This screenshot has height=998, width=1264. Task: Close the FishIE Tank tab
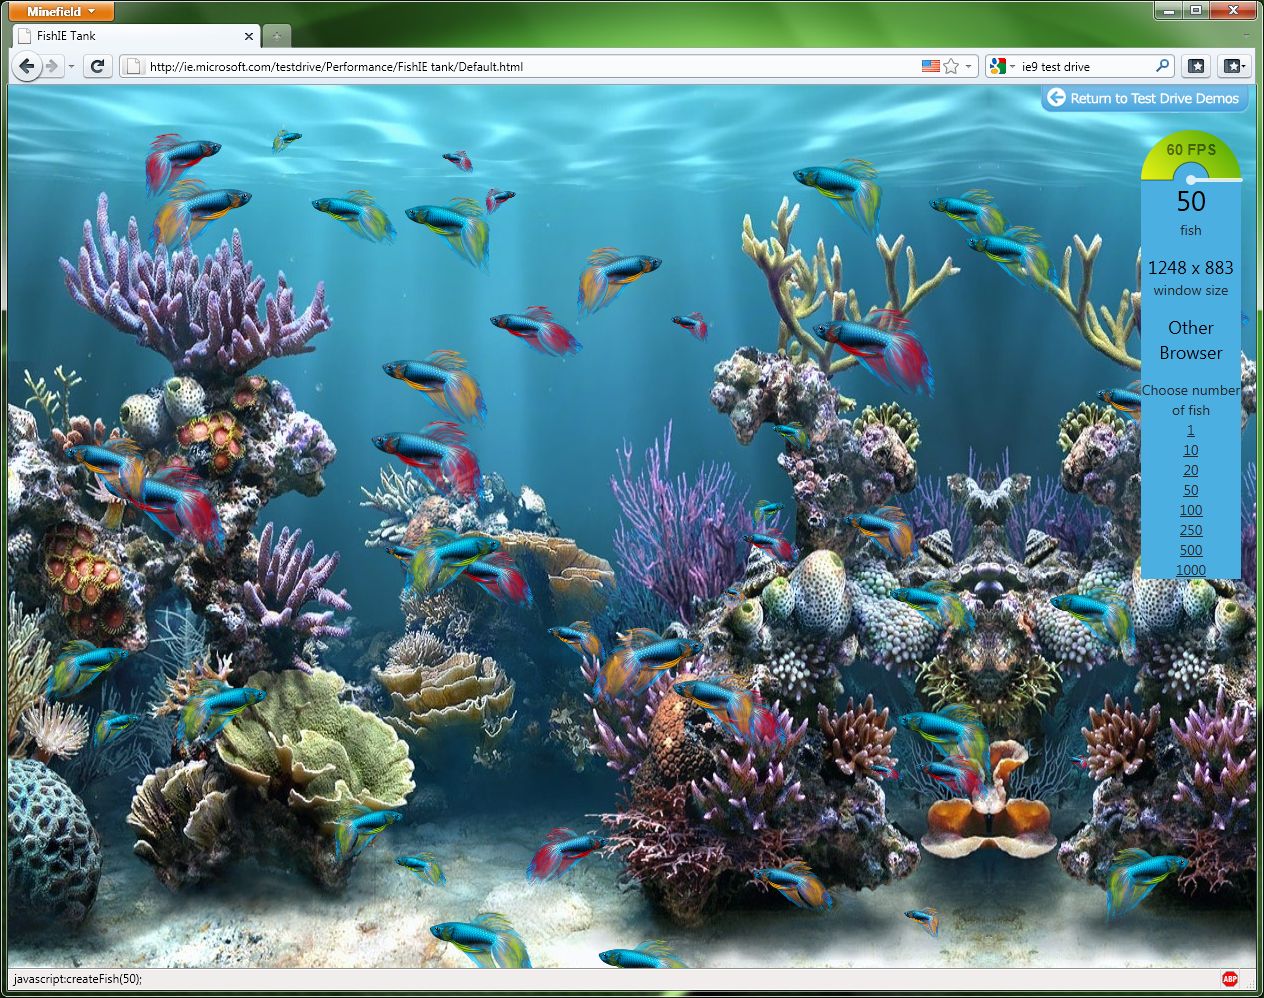click(x=249, y=36)
